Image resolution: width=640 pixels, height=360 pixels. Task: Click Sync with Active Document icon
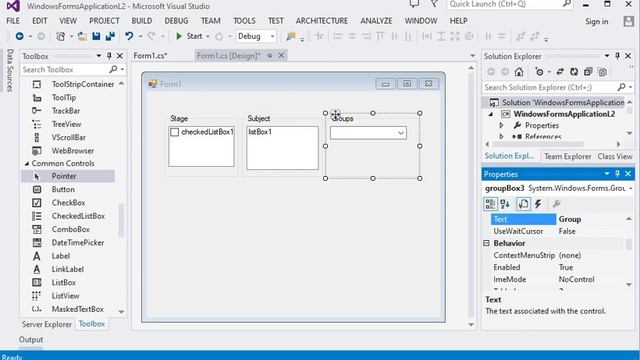(560, 72)
